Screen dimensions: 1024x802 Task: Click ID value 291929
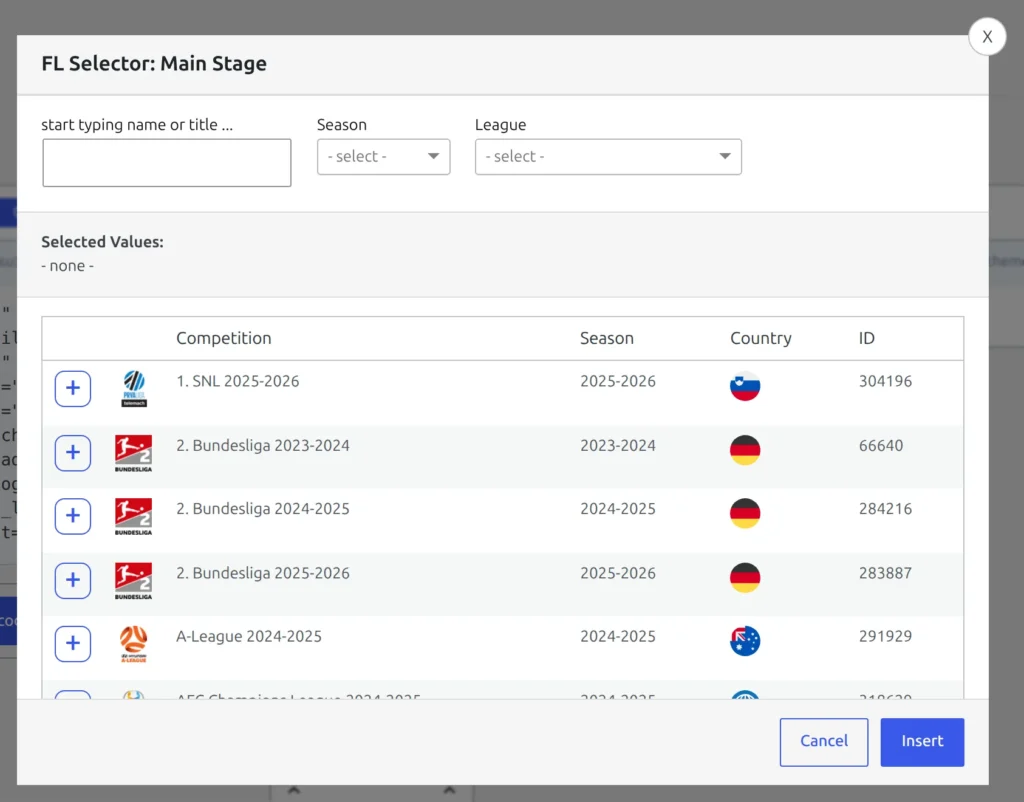click(886, 636)
